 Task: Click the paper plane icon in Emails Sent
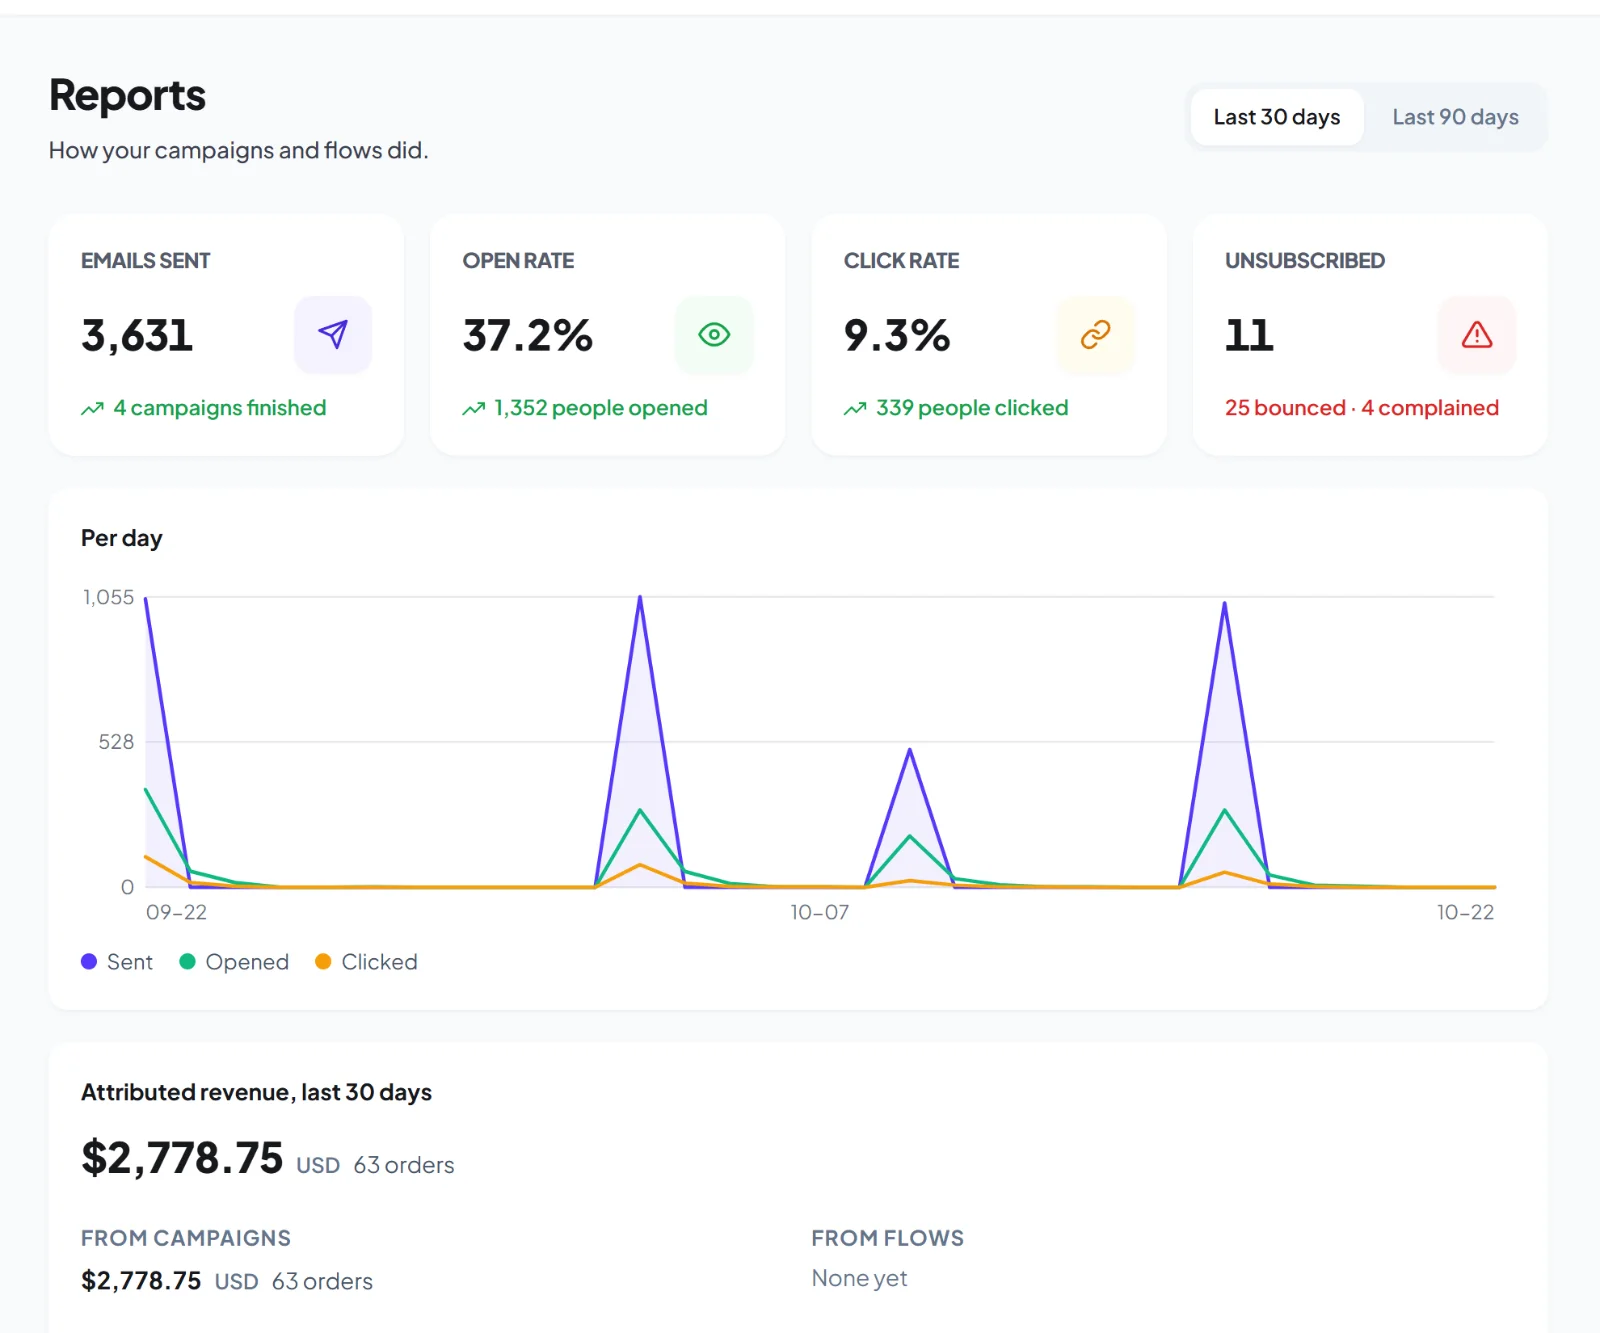pos(333,334)
